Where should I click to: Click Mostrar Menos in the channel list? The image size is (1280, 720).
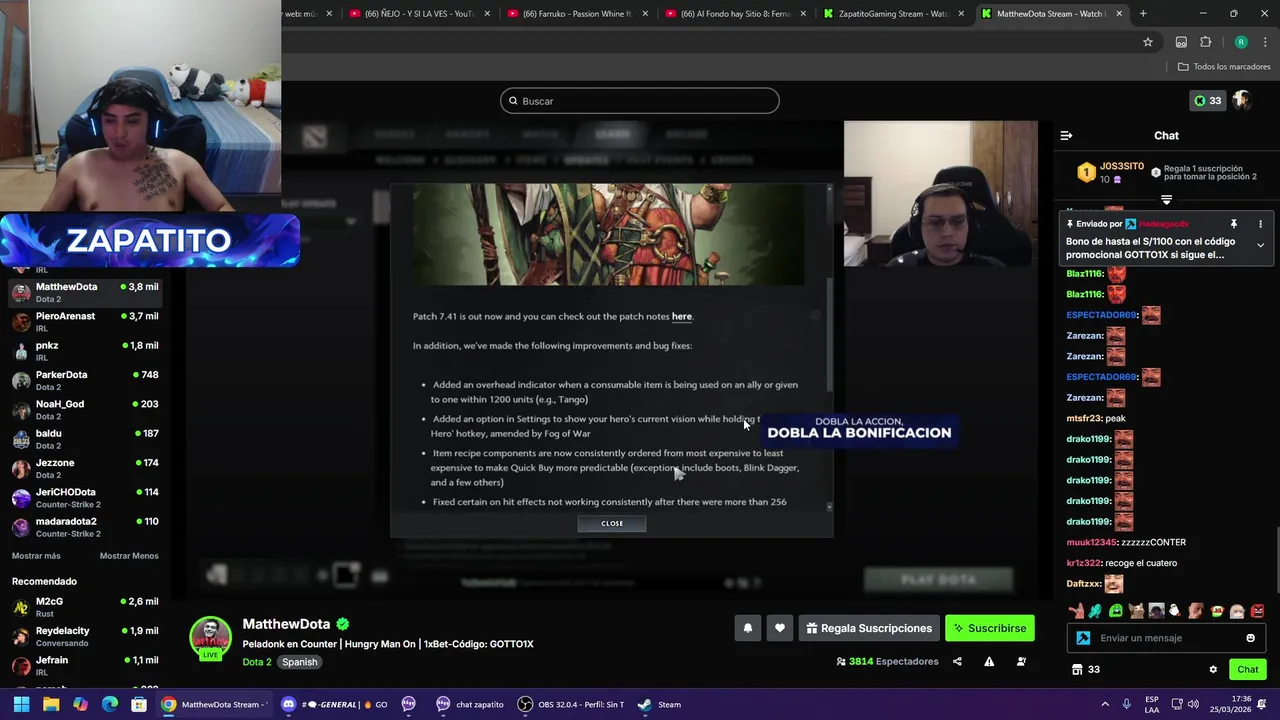pos(129,556)
